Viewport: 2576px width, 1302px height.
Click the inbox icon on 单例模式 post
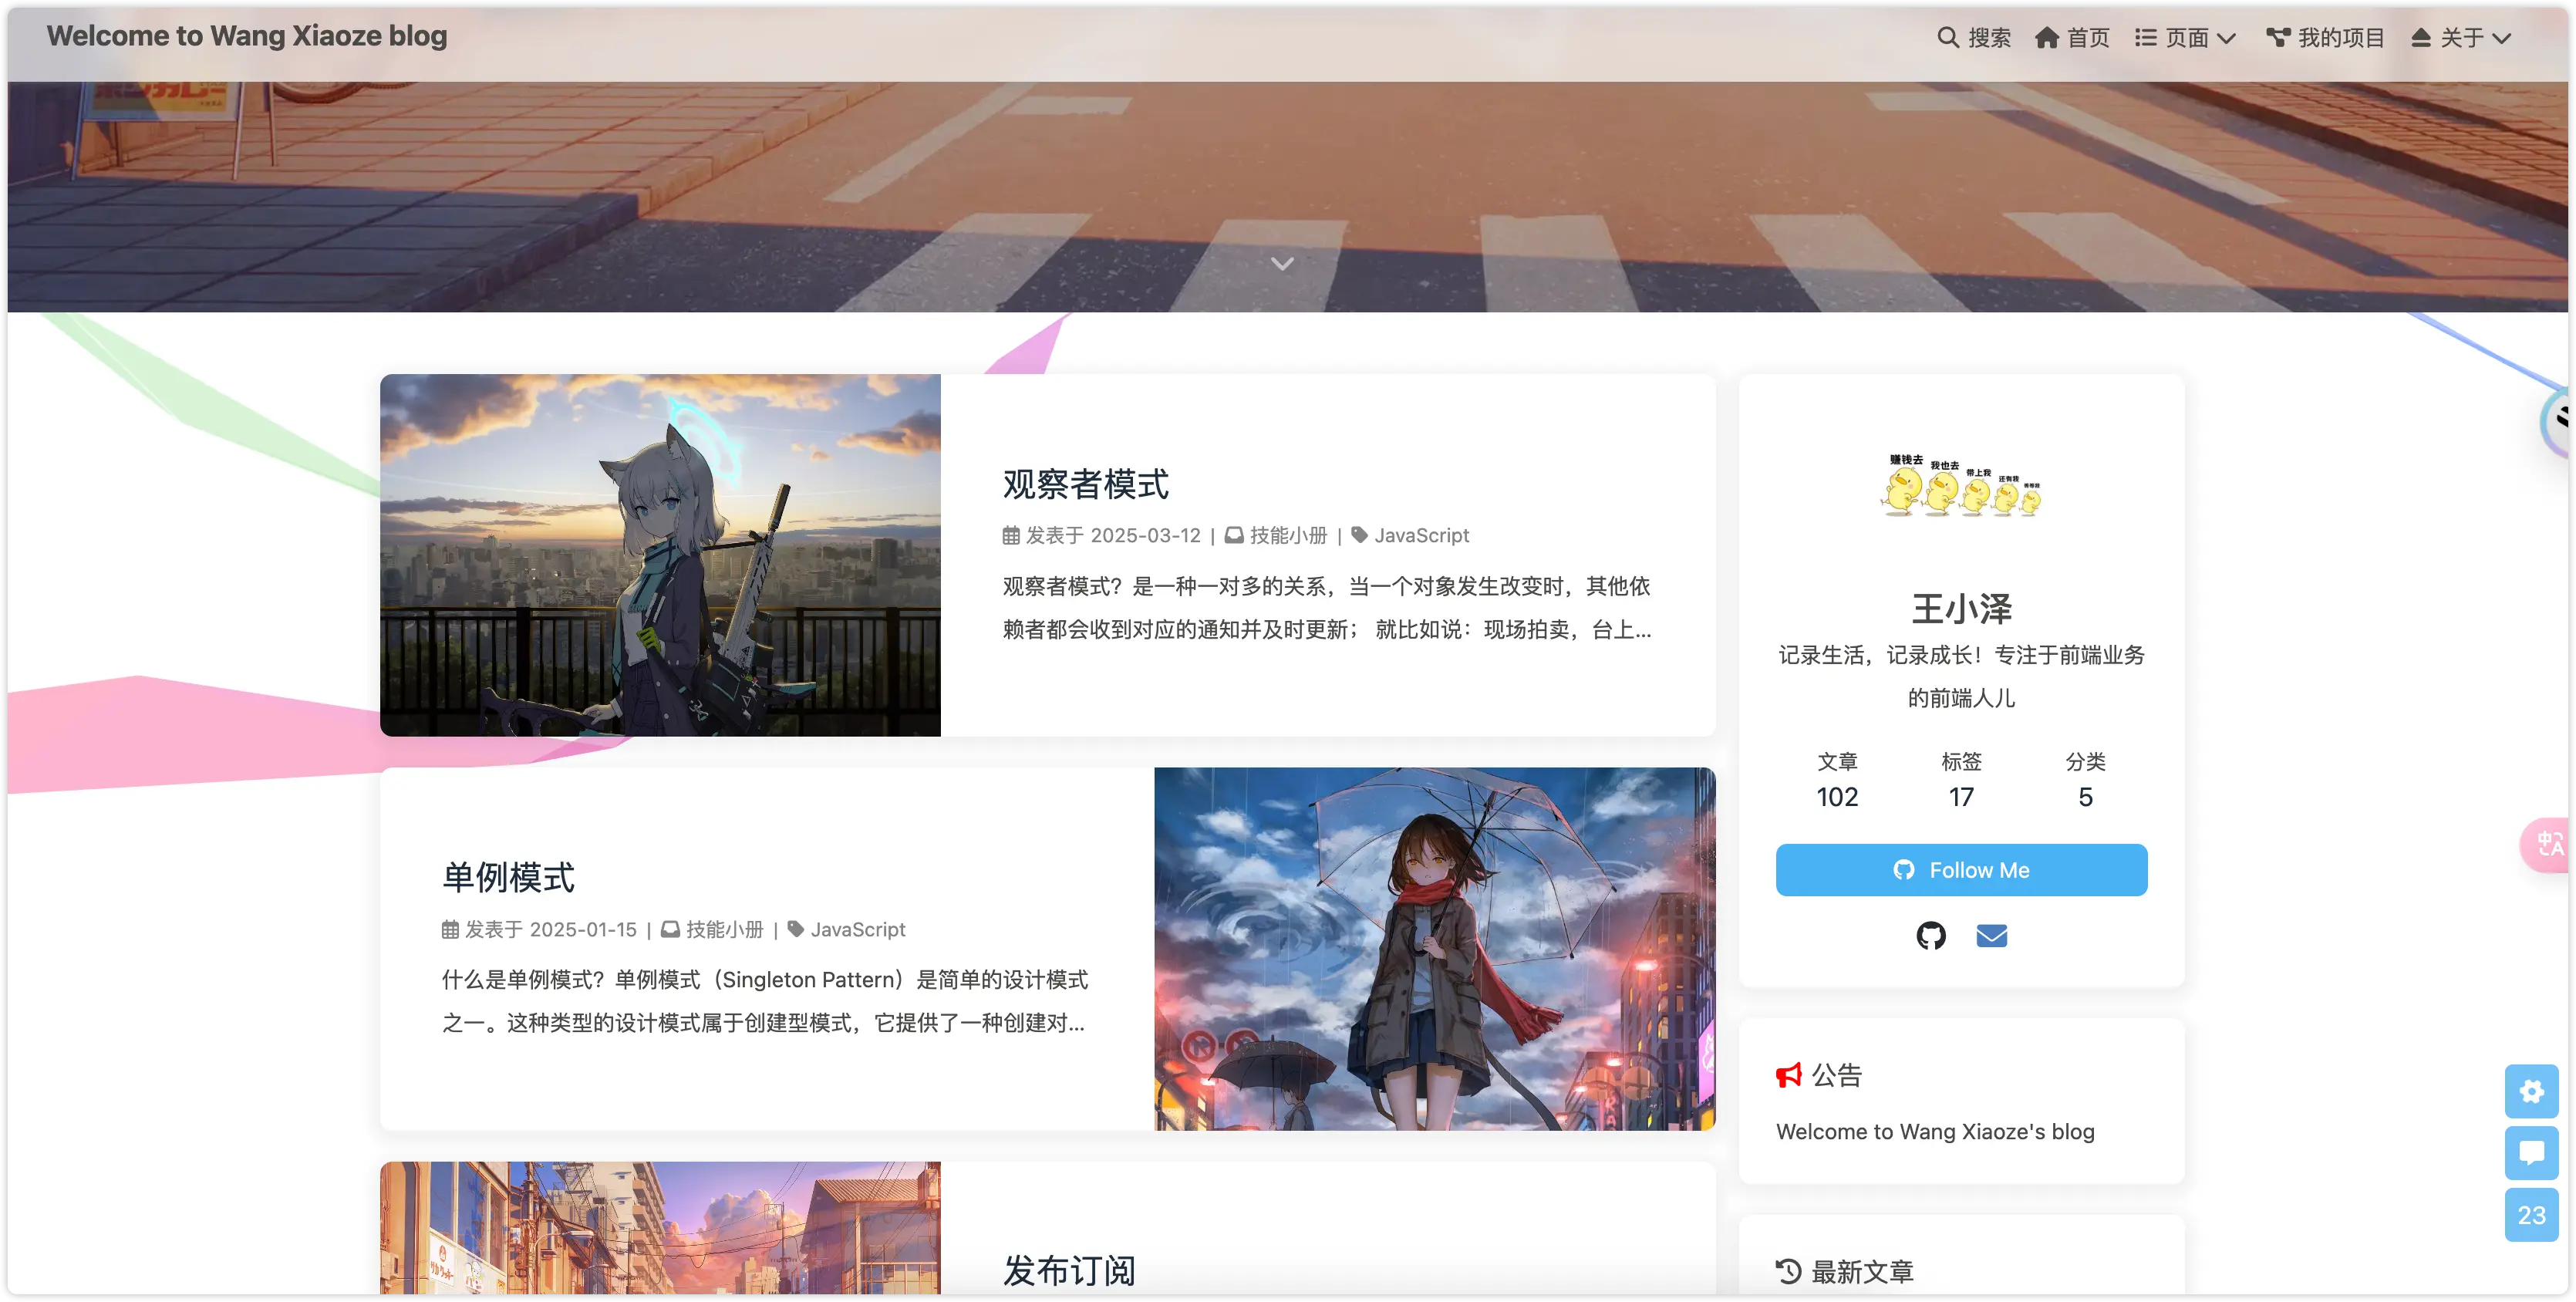click(670, 929)
